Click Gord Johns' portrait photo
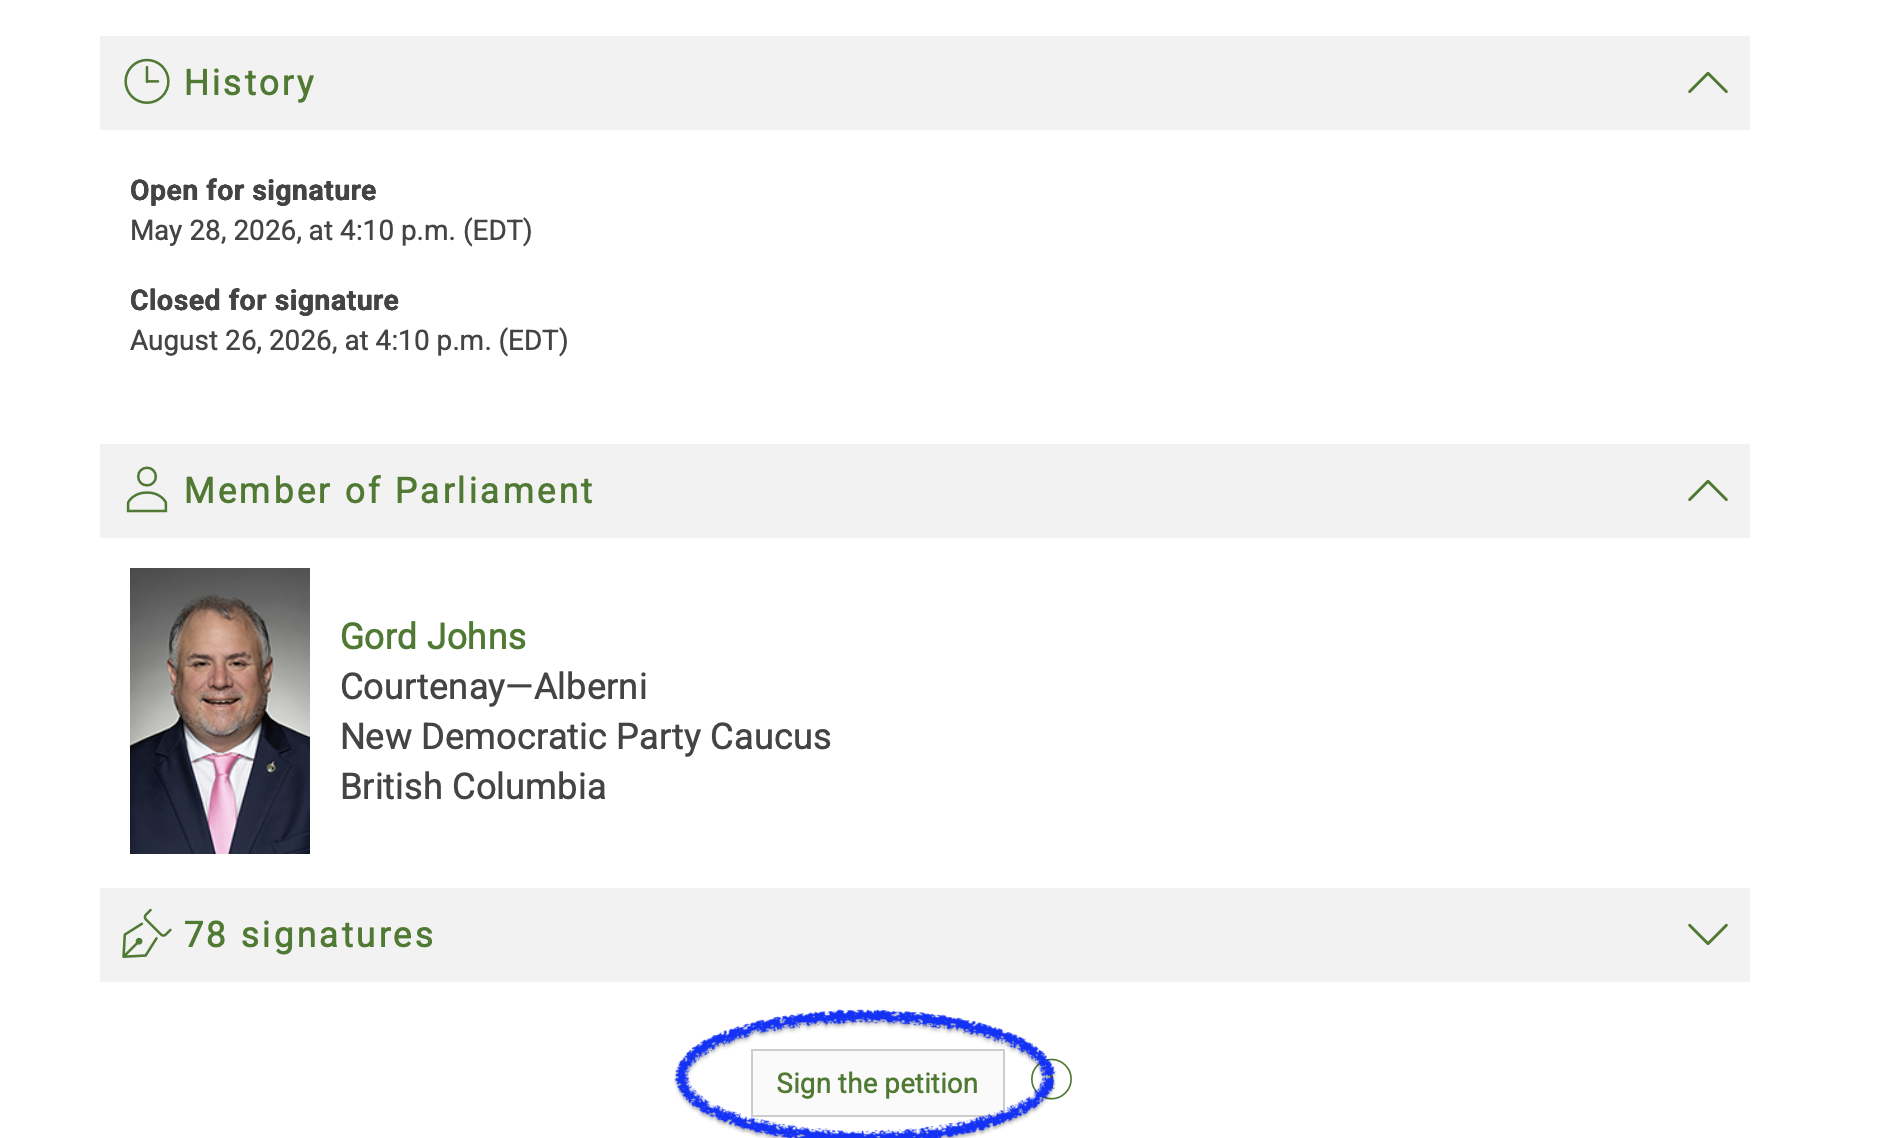This screenshot has width=1884, height=1138. (220, 711)
